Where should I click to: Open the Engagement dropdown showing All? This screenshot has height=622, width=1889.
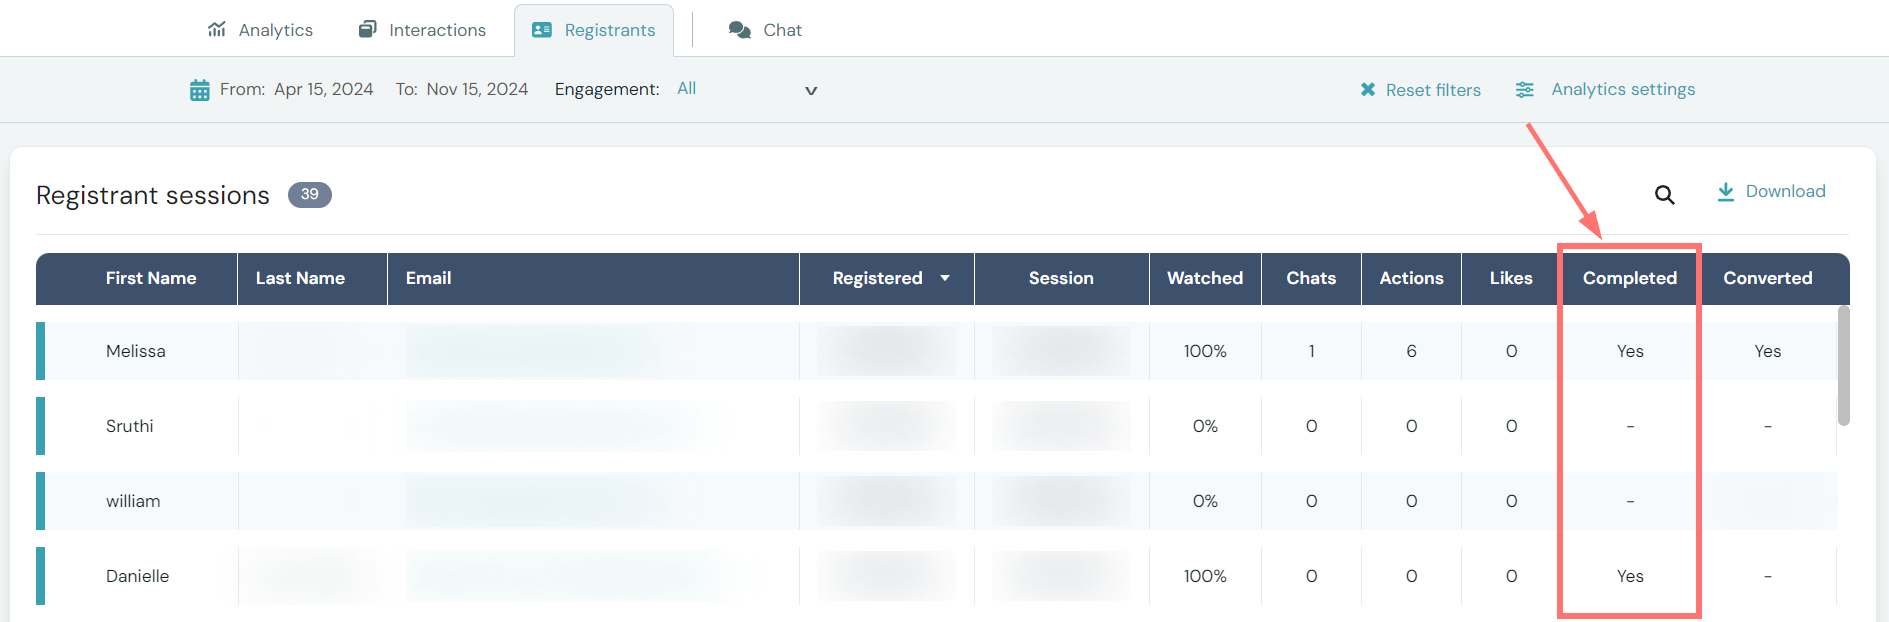point(747,89)
